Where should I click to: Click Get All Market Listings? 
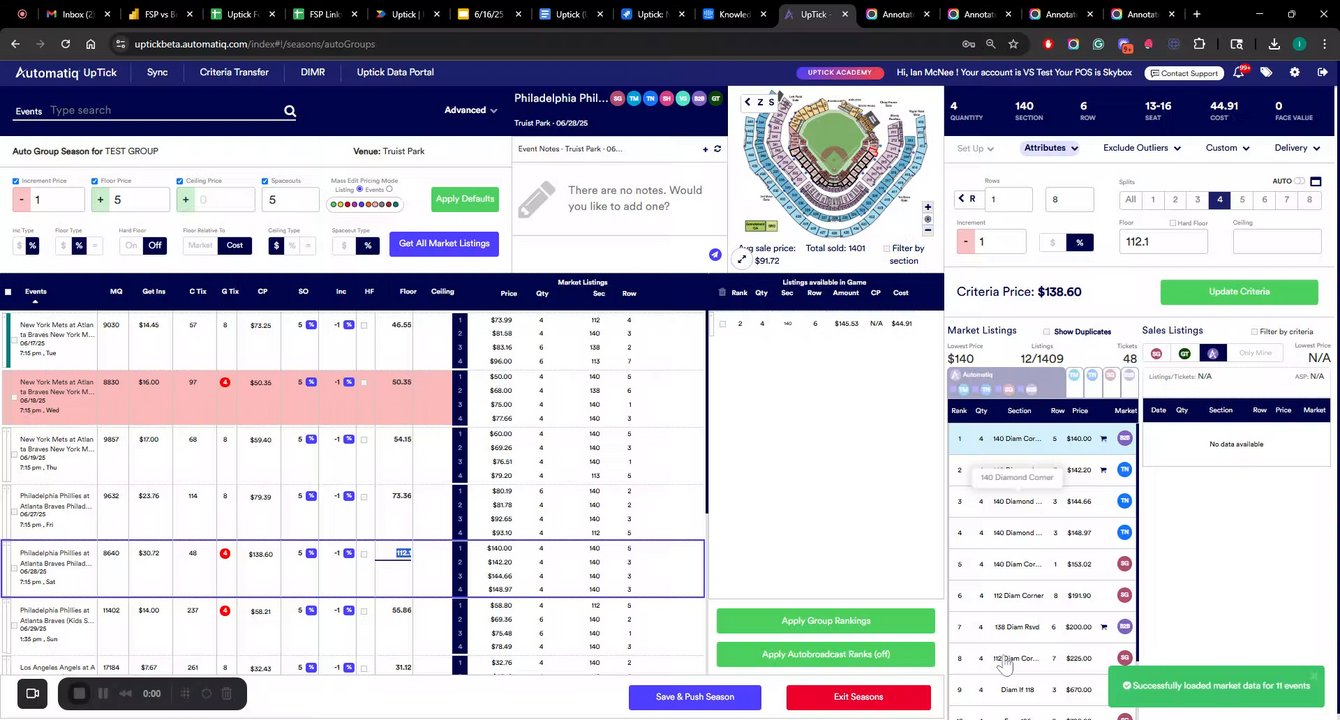click(444, 244)
